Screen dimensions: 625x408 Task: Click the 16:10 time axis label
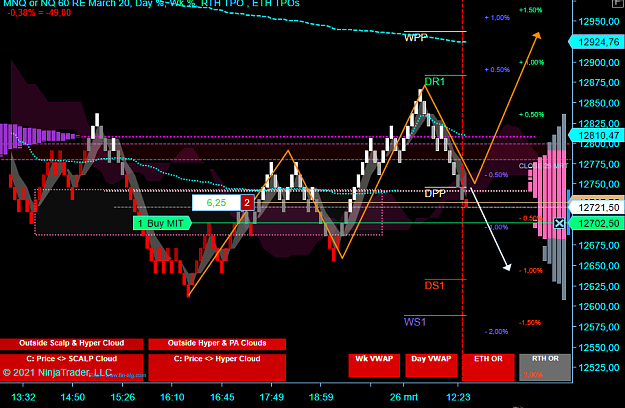click(x=172, y=397)
